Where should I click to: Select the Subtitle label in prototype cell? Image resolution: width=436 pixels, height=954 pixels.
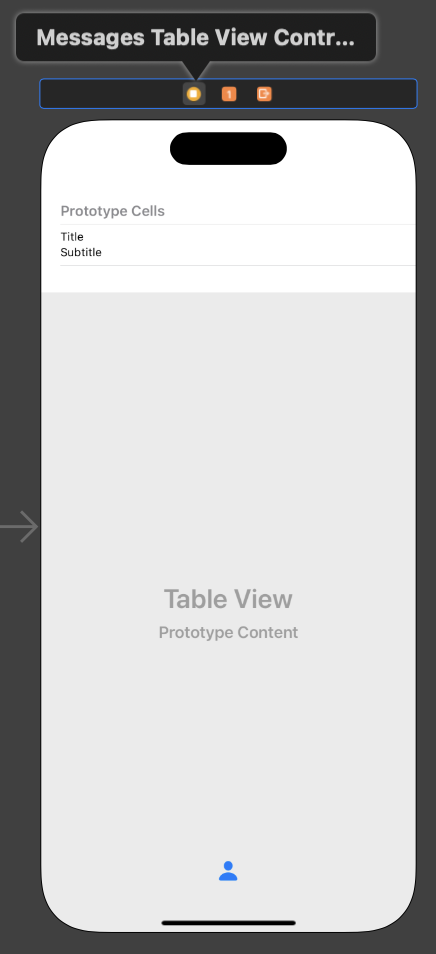[81, 252]
